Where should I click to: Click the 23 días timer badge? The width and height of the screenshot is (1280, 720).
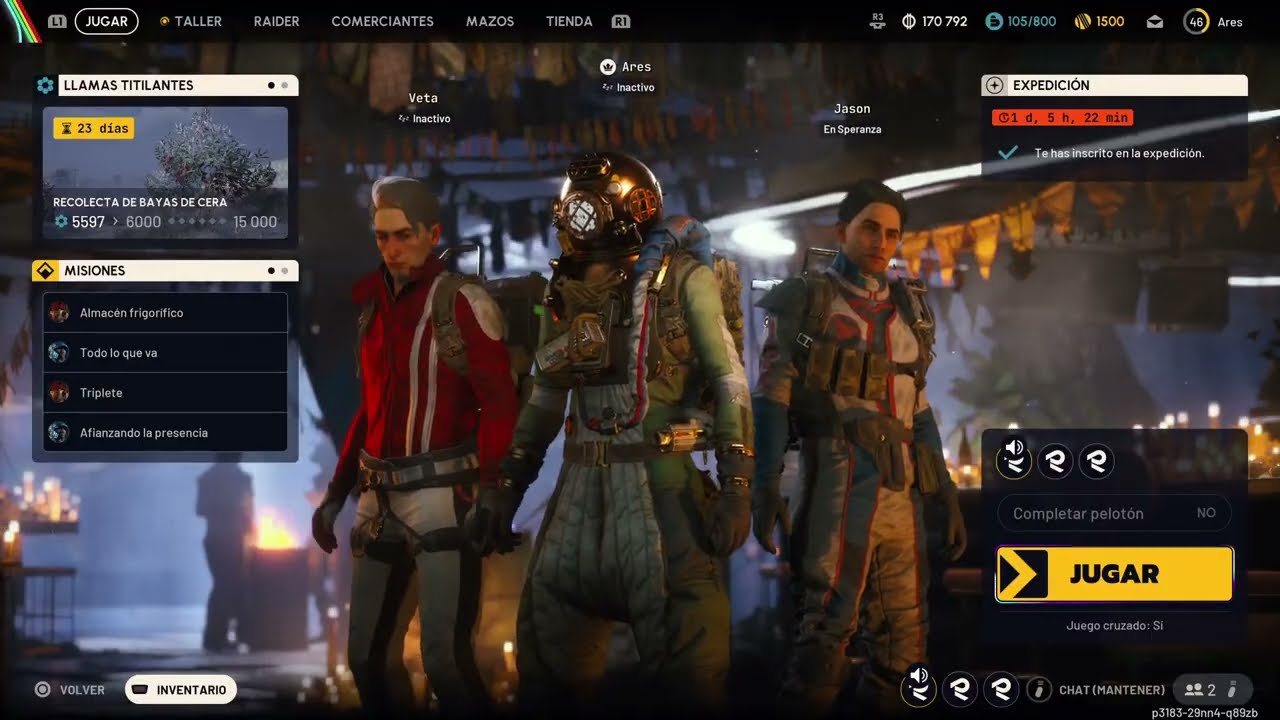coord(93,128)
